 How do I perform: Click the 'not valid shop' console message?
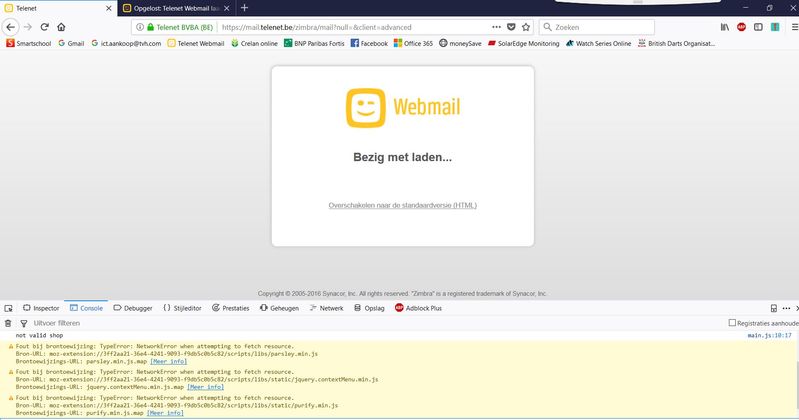(x=39, y=335)
